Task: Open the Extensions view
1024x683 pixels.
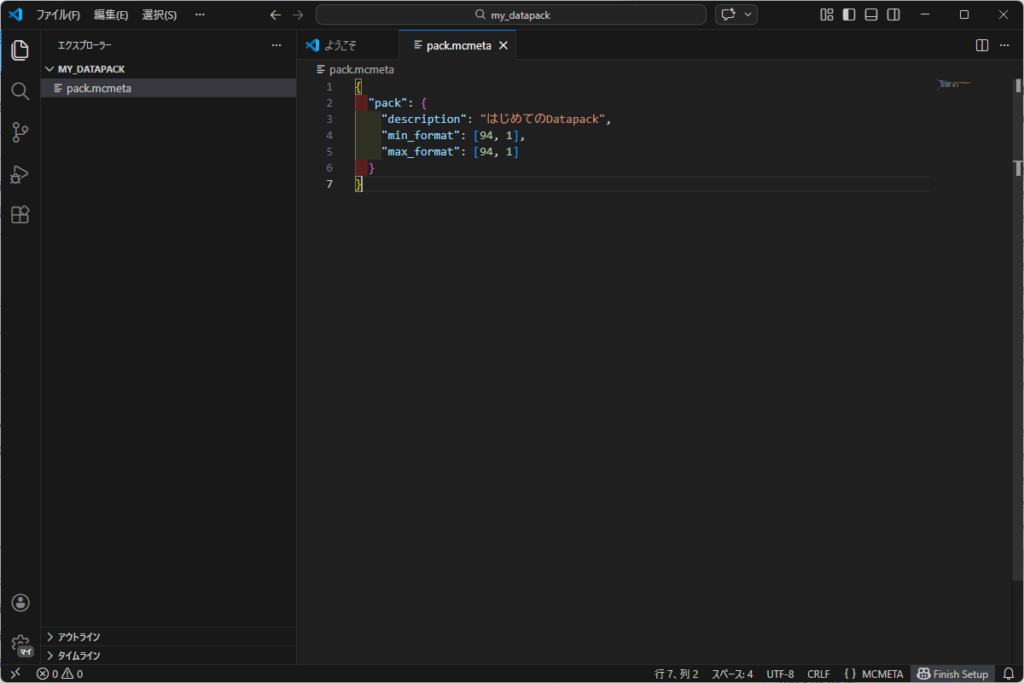Action: pos(20,214)
